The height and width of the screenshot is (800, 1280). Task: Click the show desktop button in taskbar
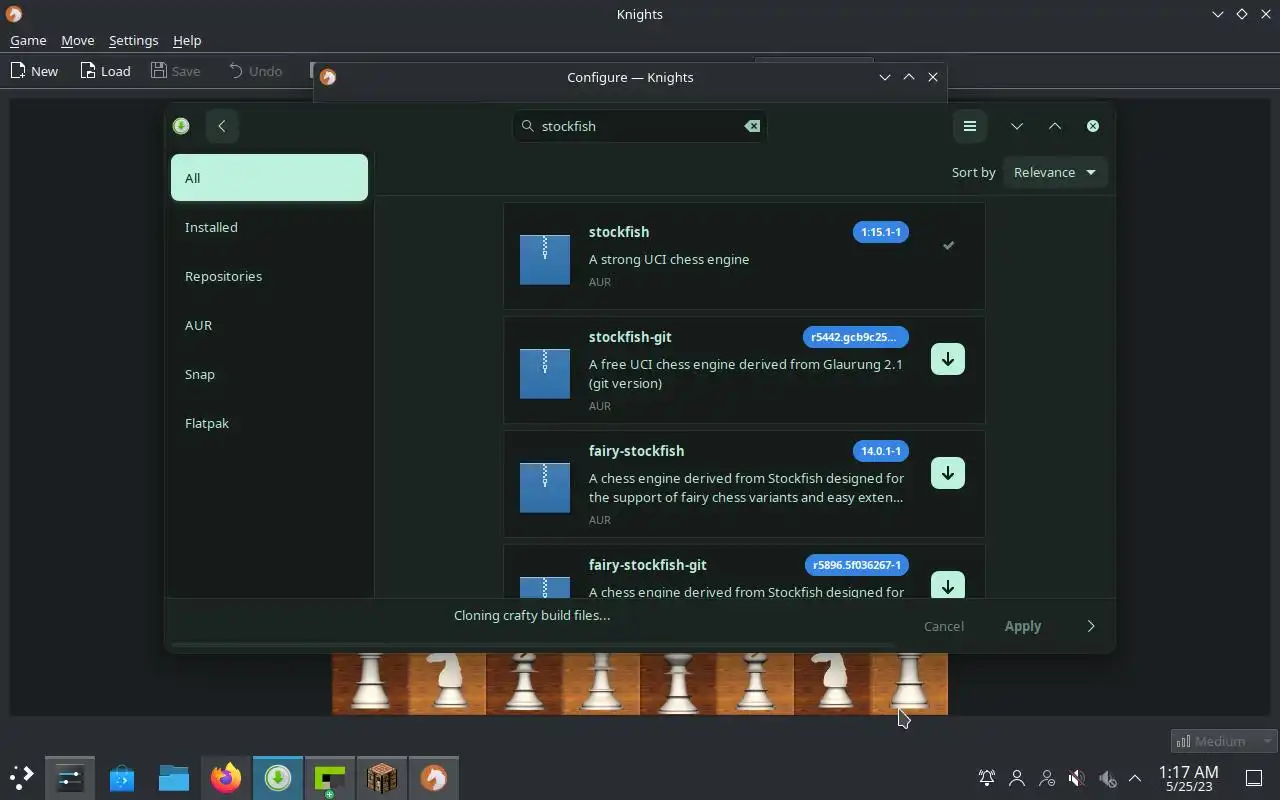[1253, 777]
